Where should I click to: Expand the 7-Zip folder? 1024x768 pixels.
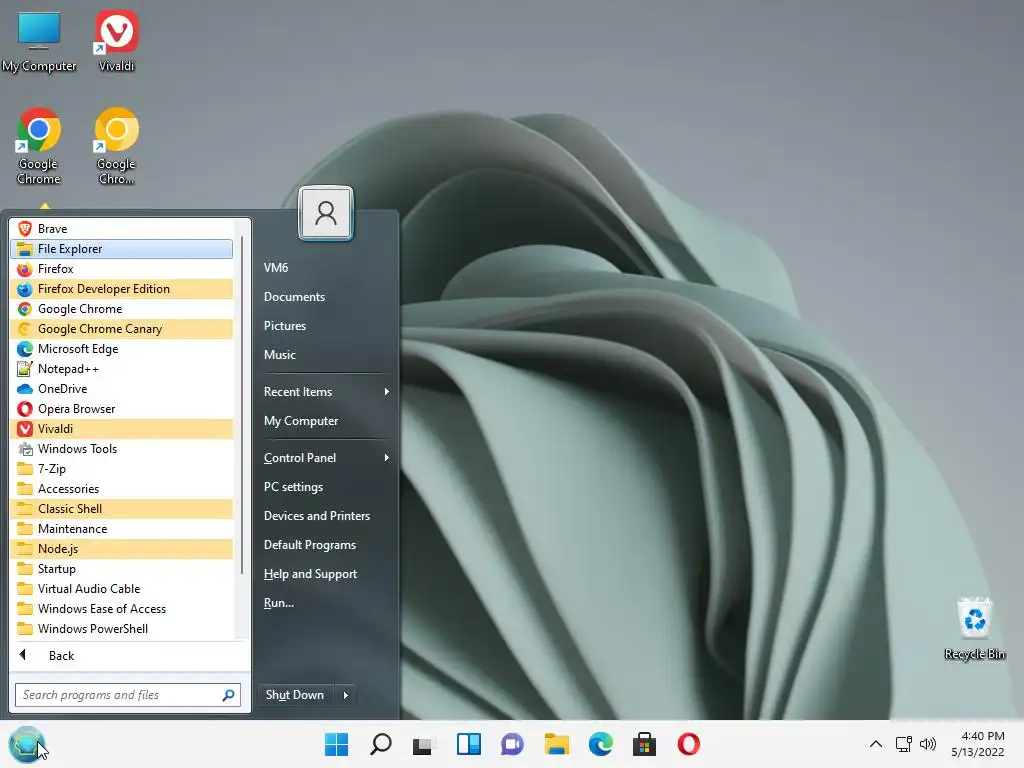click(x=121, y=469)
